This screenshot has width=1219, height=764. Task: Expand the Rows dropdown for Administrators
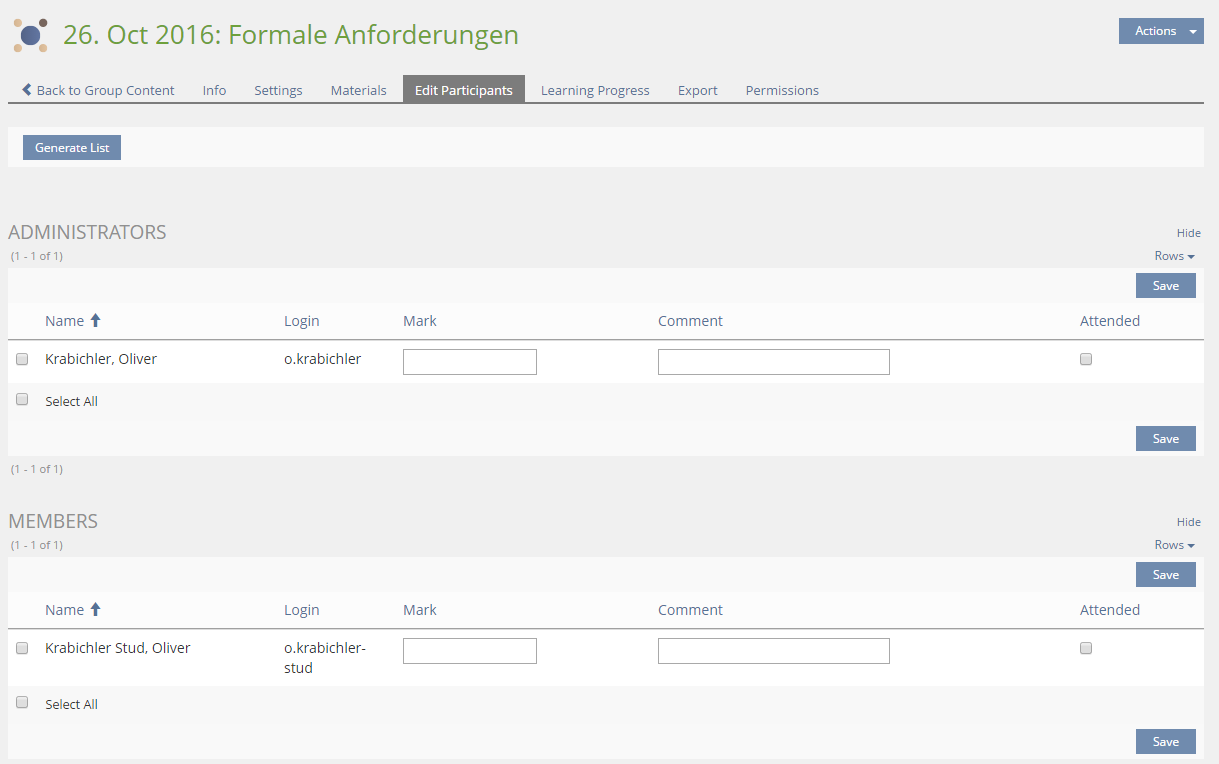(1174, 256)
